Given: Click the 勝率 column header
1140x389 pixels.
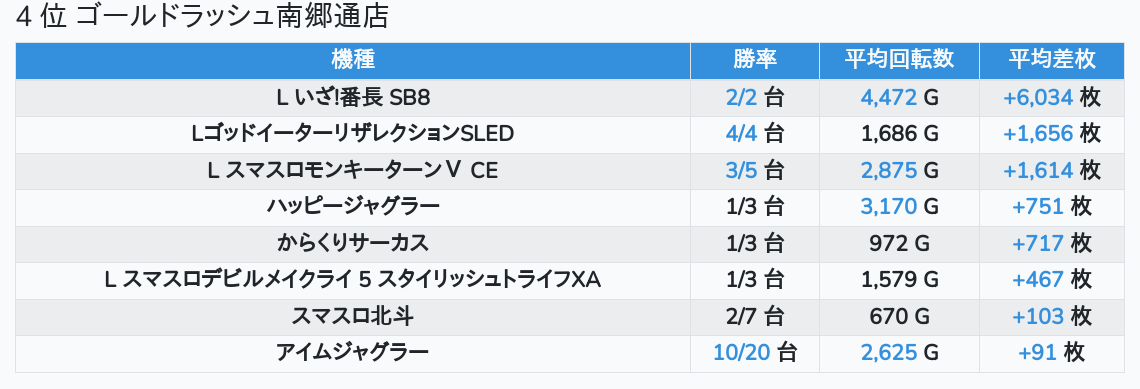Looking at the screenshot, I should pyautogui.click(x=755, y=60).
